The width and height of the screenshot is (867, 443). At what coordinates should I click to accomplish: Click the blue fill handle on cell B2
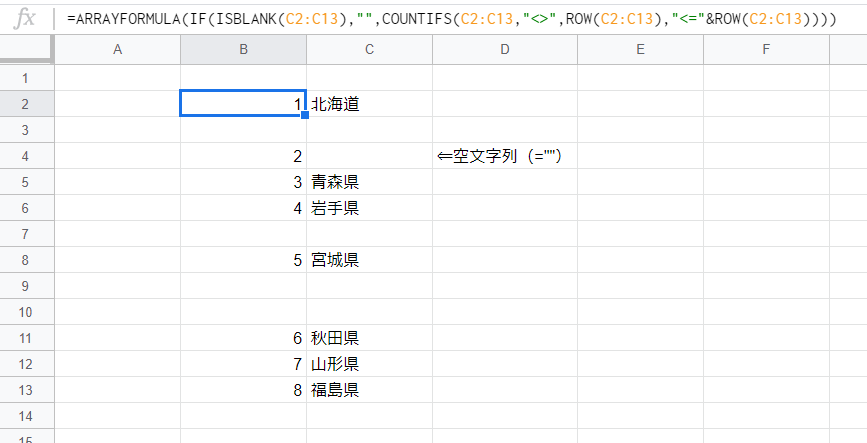click(305, 115)
